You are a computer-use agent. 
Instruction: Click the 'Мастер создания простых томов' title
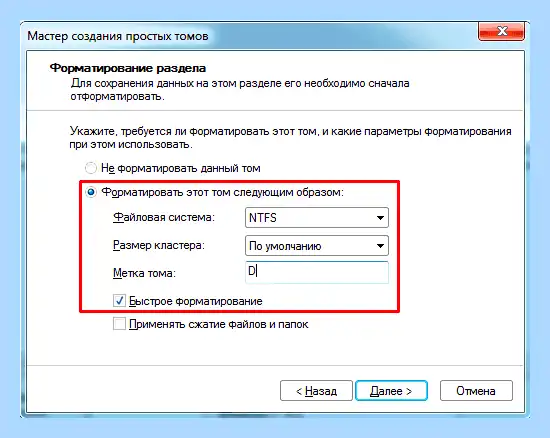[118, 36]
